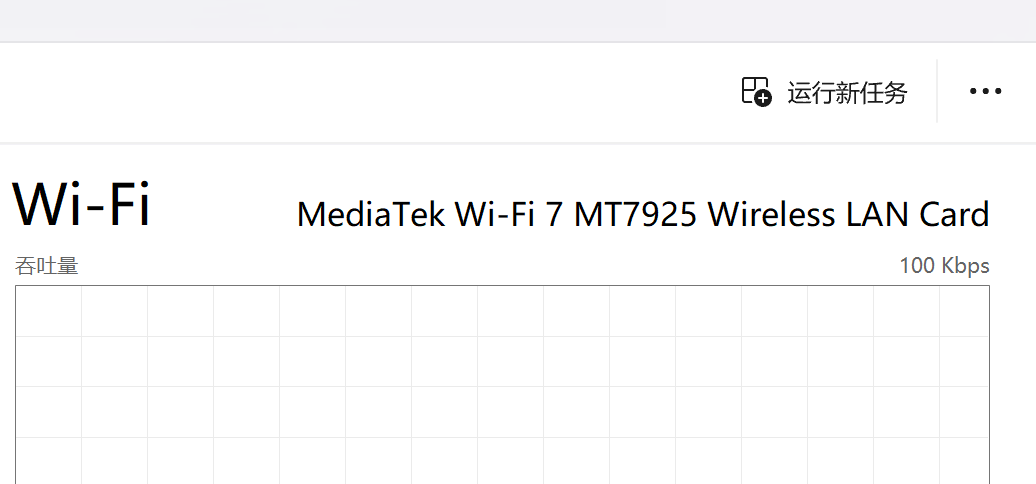Click the word MT7925 in adapter name
Screen dimensions: 1036x484
click(635, 215)
